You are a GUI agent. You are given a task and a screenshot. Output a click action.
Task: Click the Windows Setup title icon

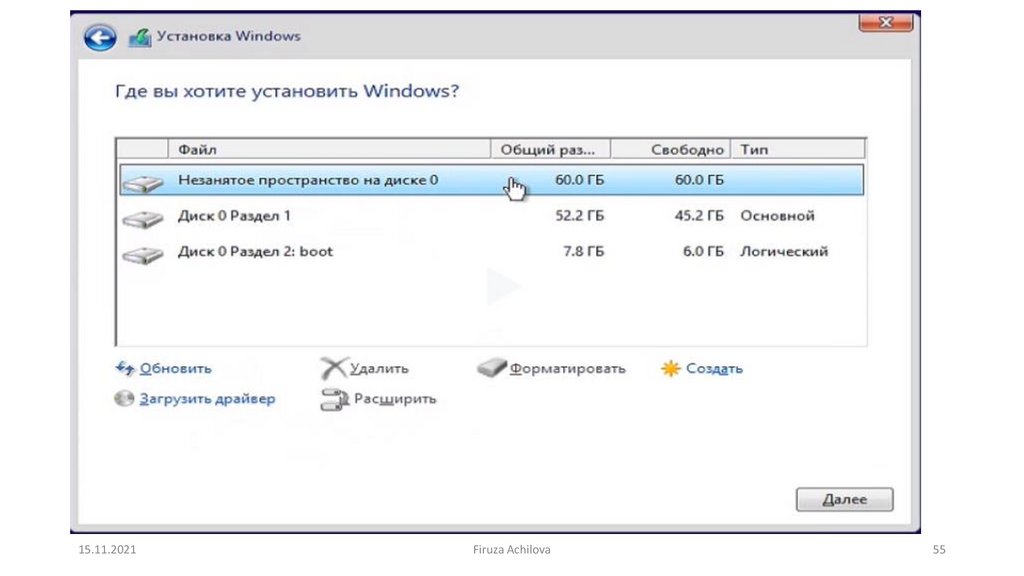coord(140,37)
